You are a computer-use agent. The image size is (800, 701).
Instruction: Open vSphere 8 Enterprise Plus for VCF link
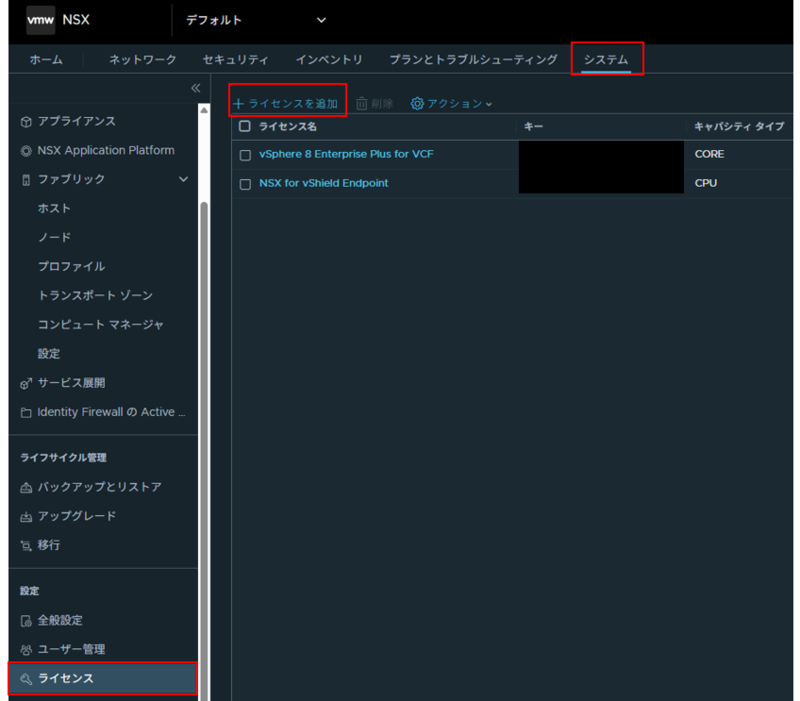click(x=346, y=154)
